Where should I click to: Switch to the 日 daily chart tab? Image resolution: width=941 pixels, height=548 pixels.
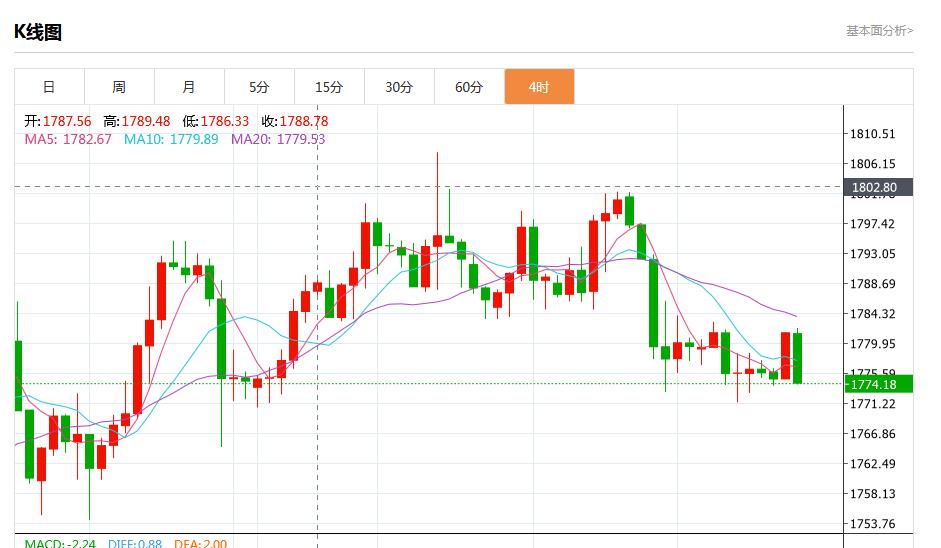click(x=49, y=87)
